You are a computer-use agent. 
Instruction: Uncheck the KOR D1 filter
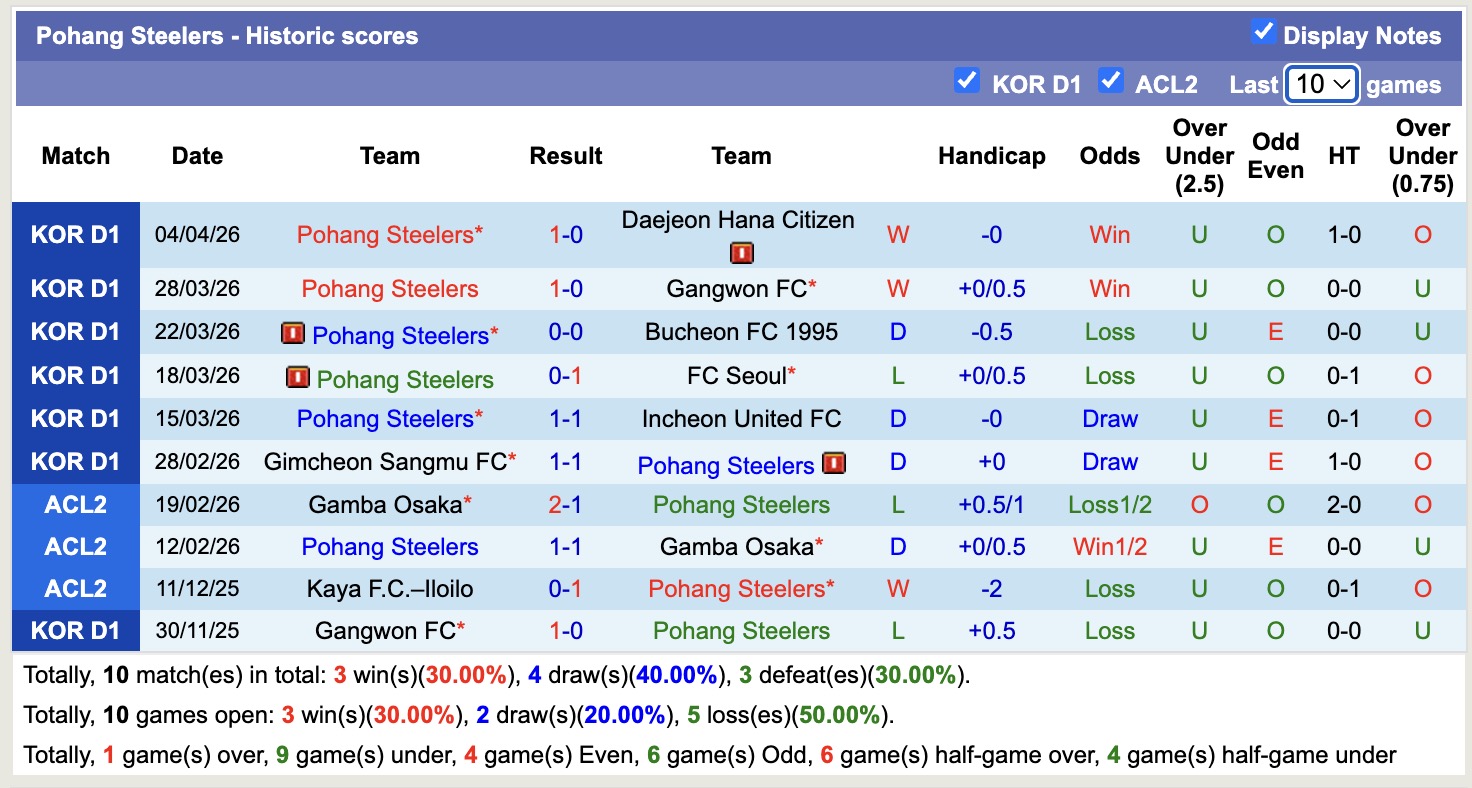[x=966, y=82]
